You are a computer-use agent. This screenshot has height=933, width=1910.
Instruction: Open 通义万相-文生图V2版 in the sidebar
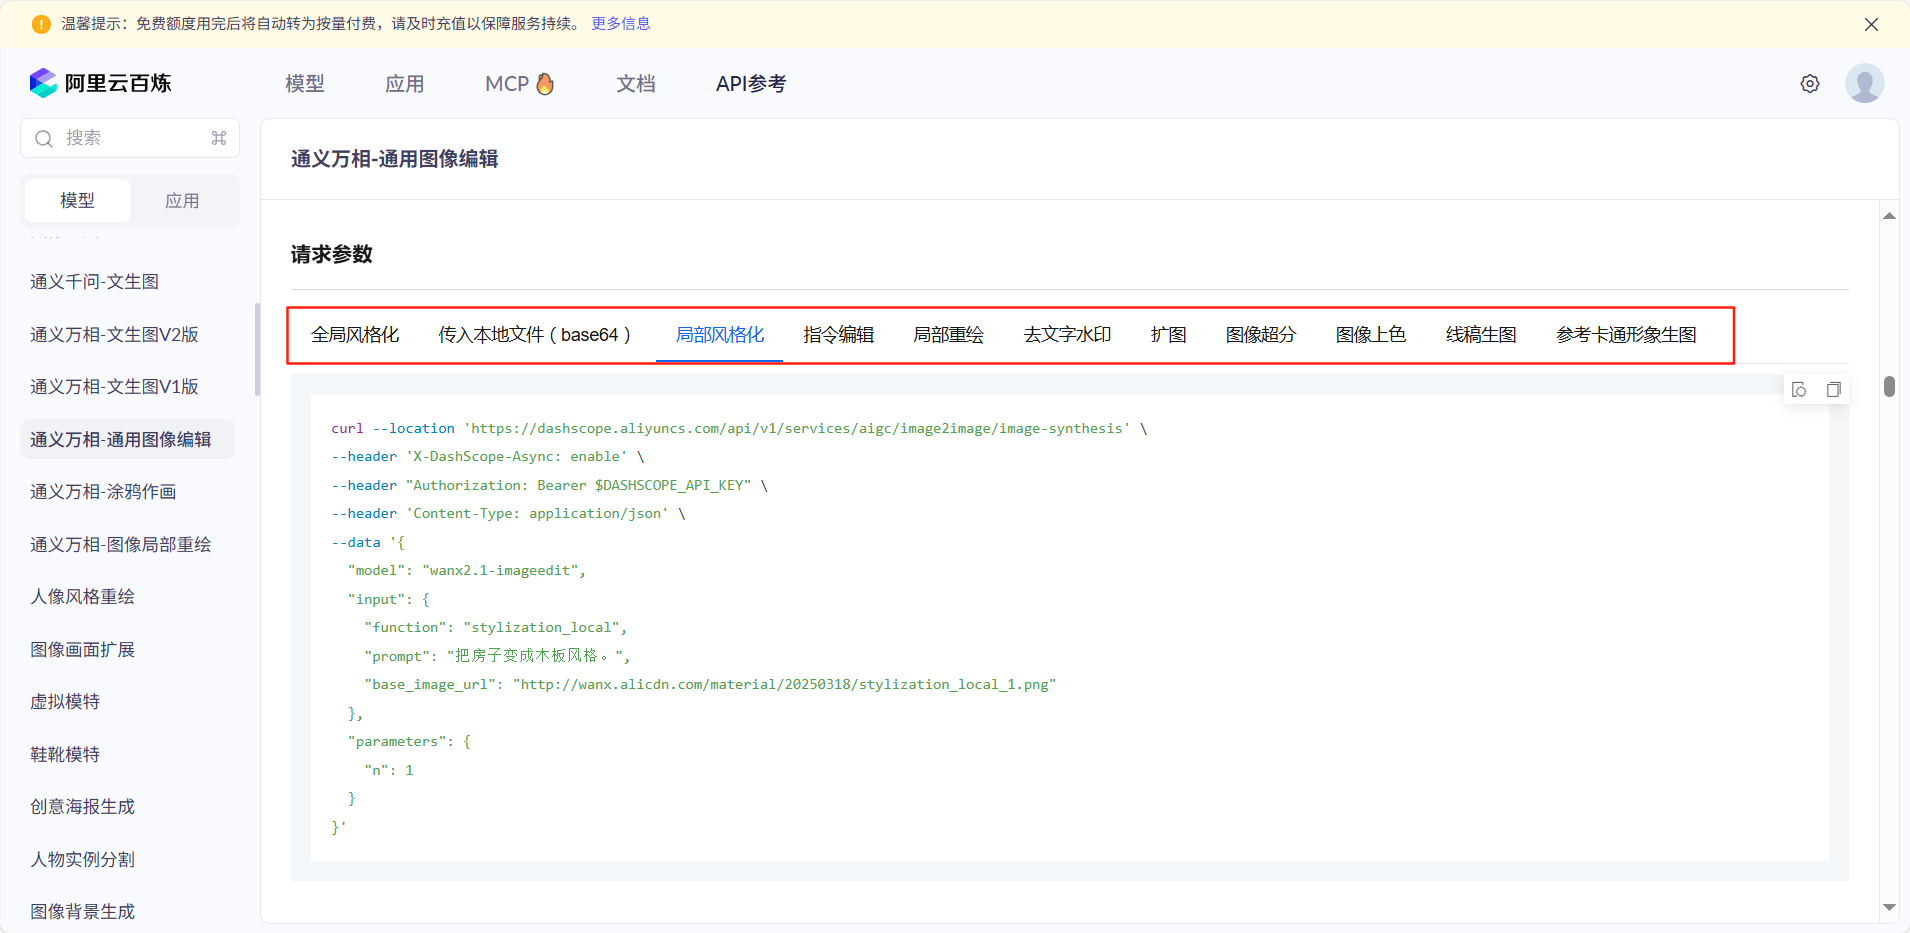(114, 335)
